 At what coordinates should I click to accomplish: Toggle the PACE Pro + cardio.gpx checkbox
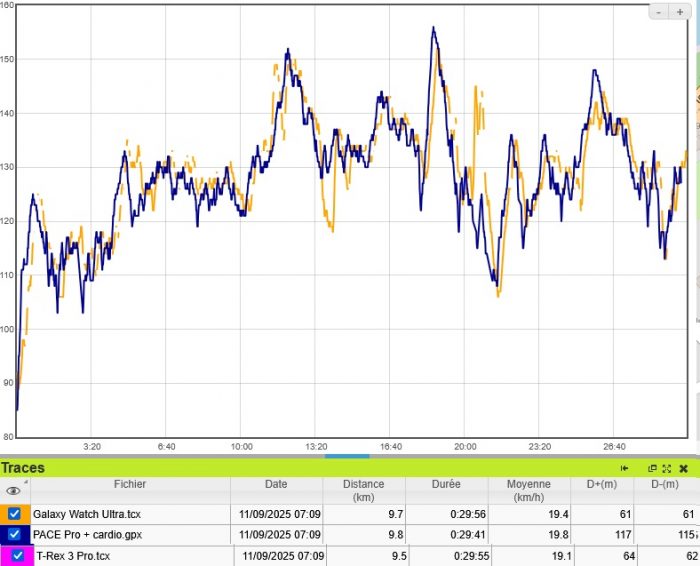14,534
